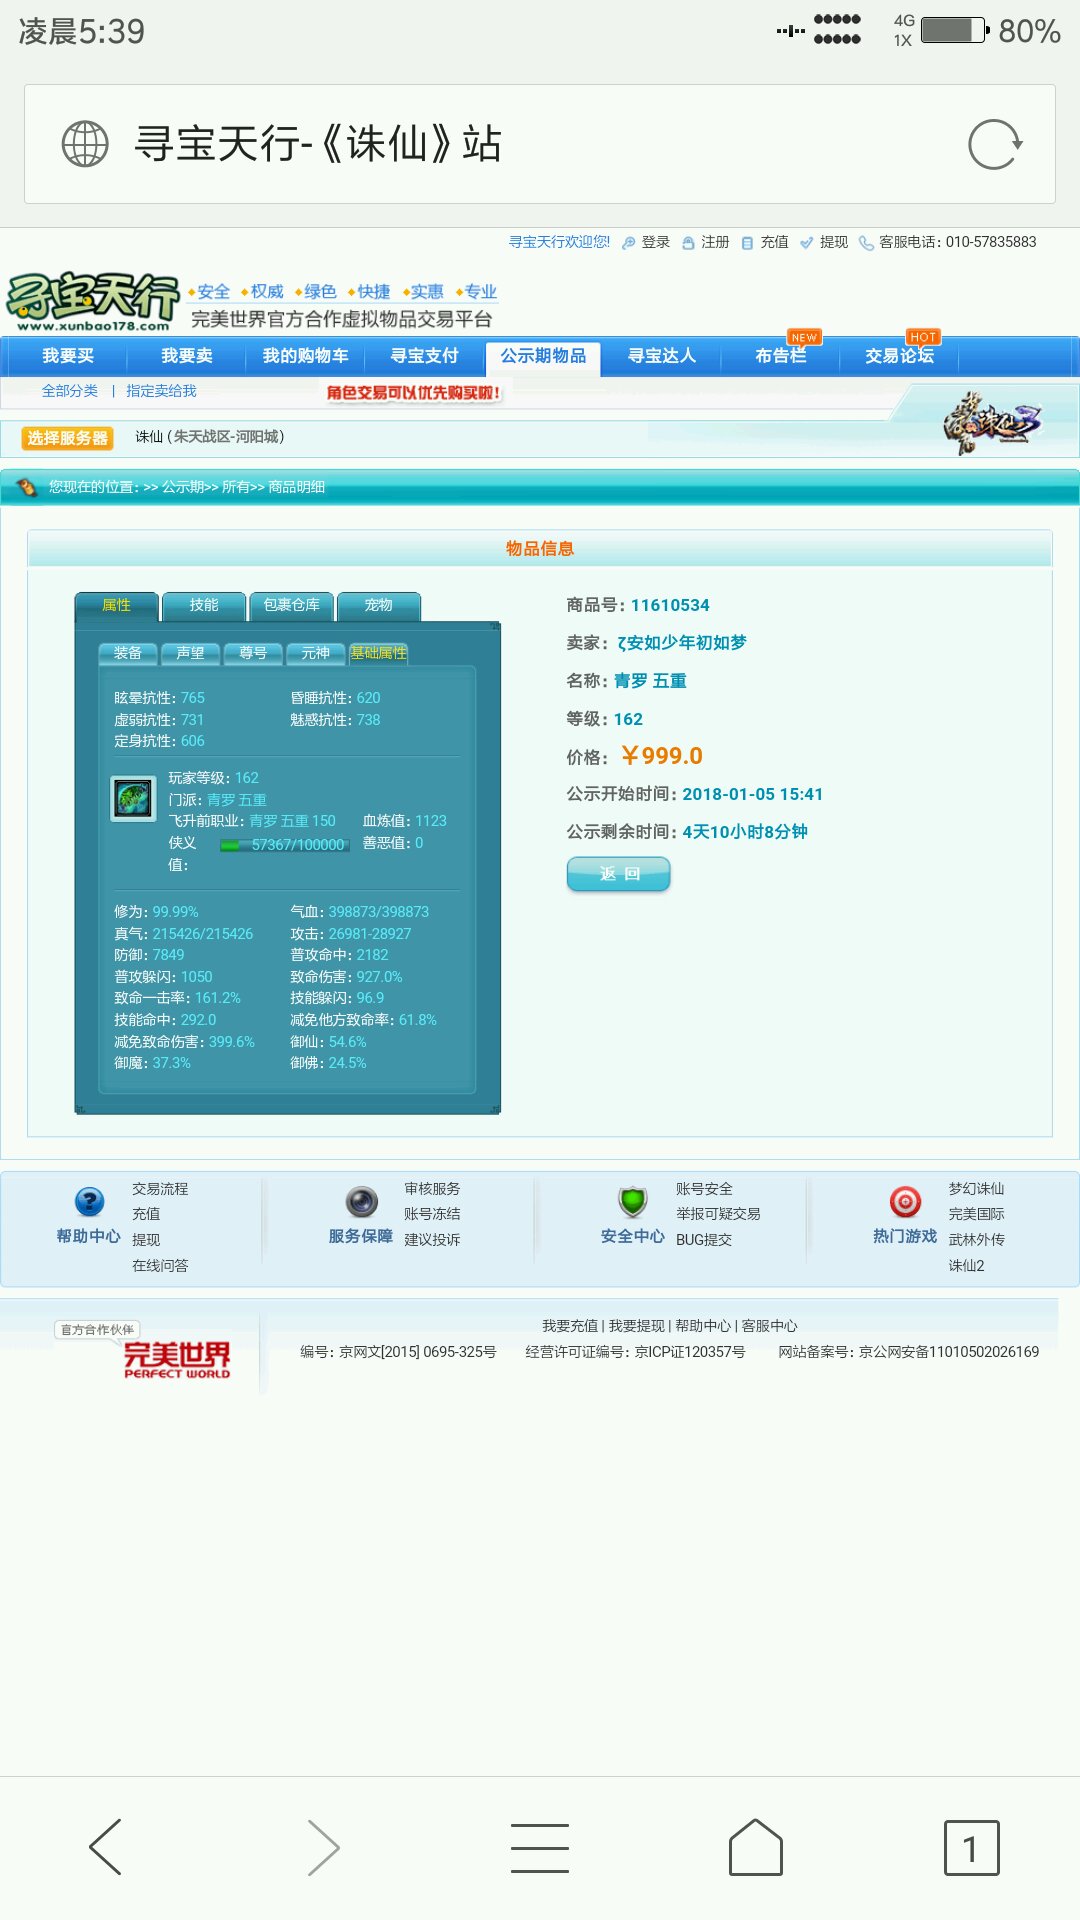Click the orange 选择服务器 button
This screenshot has height=1920, width=1080.
[x=67, y=438]
